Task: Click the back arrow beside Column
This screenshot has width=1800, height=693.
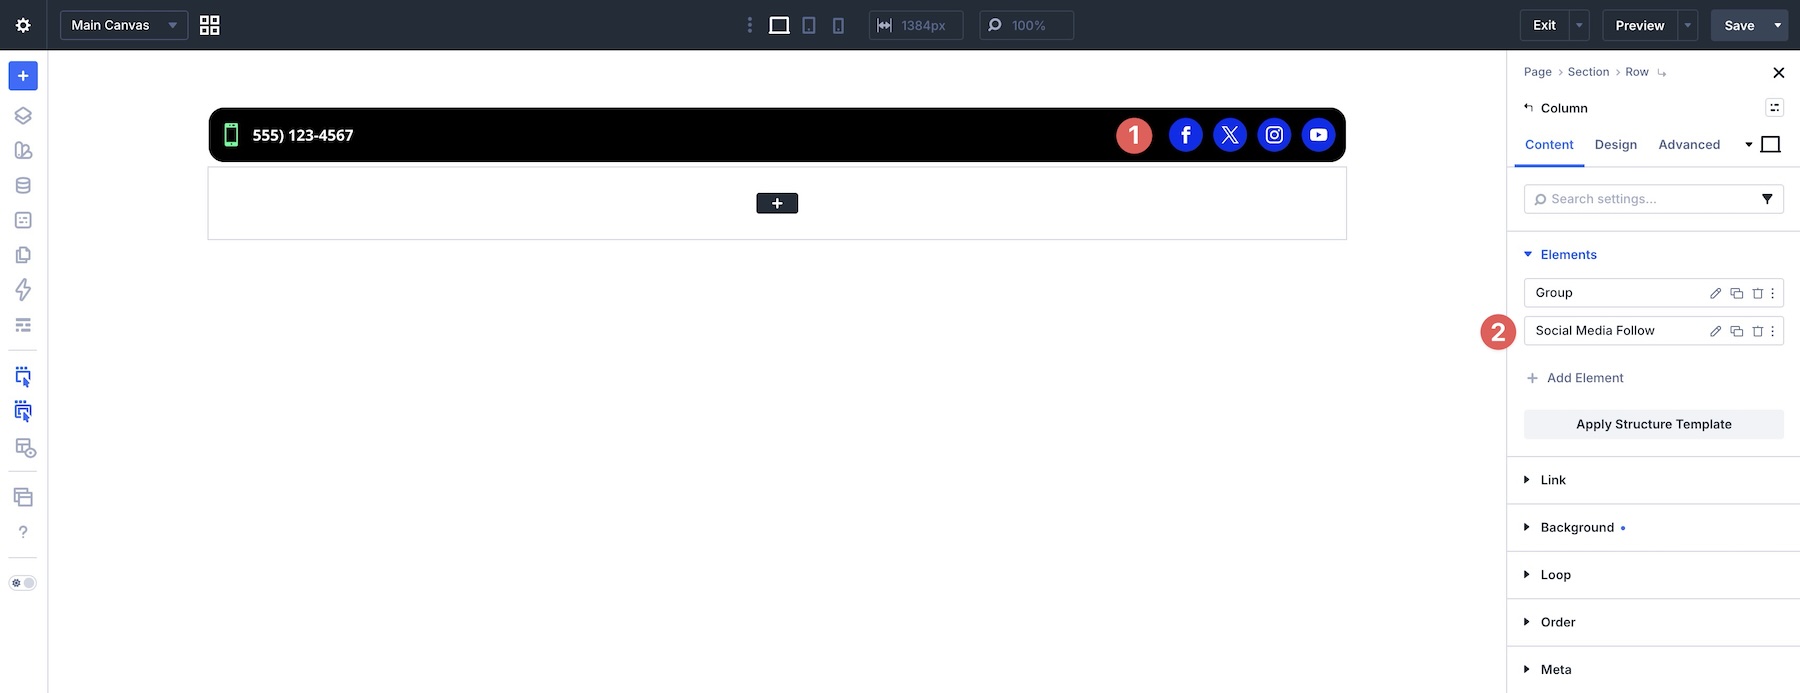Action: (x=1528, y=108)
